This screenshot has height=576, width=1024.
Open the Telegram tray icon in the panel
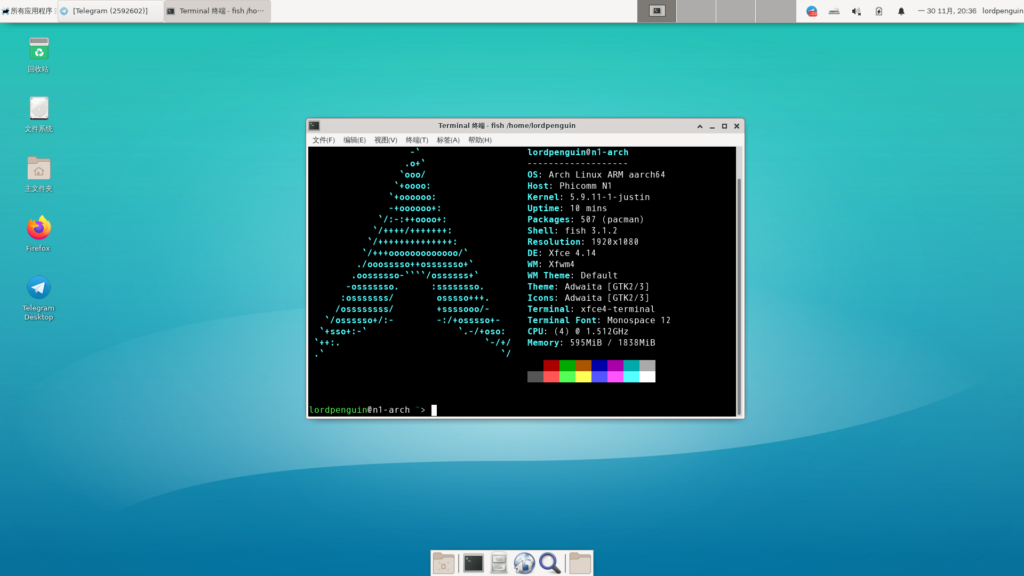(x=812, y=11)
